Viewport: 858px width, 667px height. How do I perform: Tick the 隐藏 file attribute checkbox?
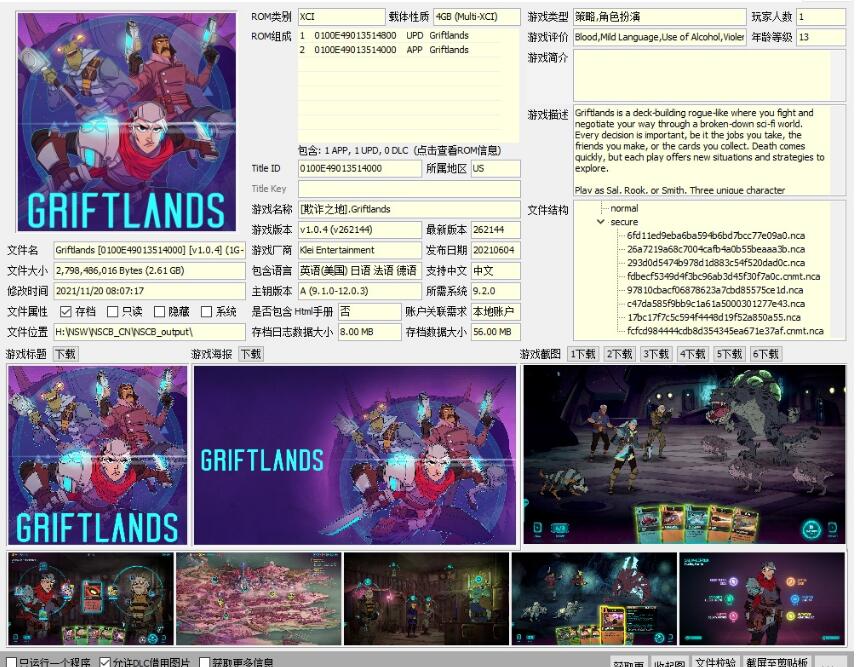159,311
